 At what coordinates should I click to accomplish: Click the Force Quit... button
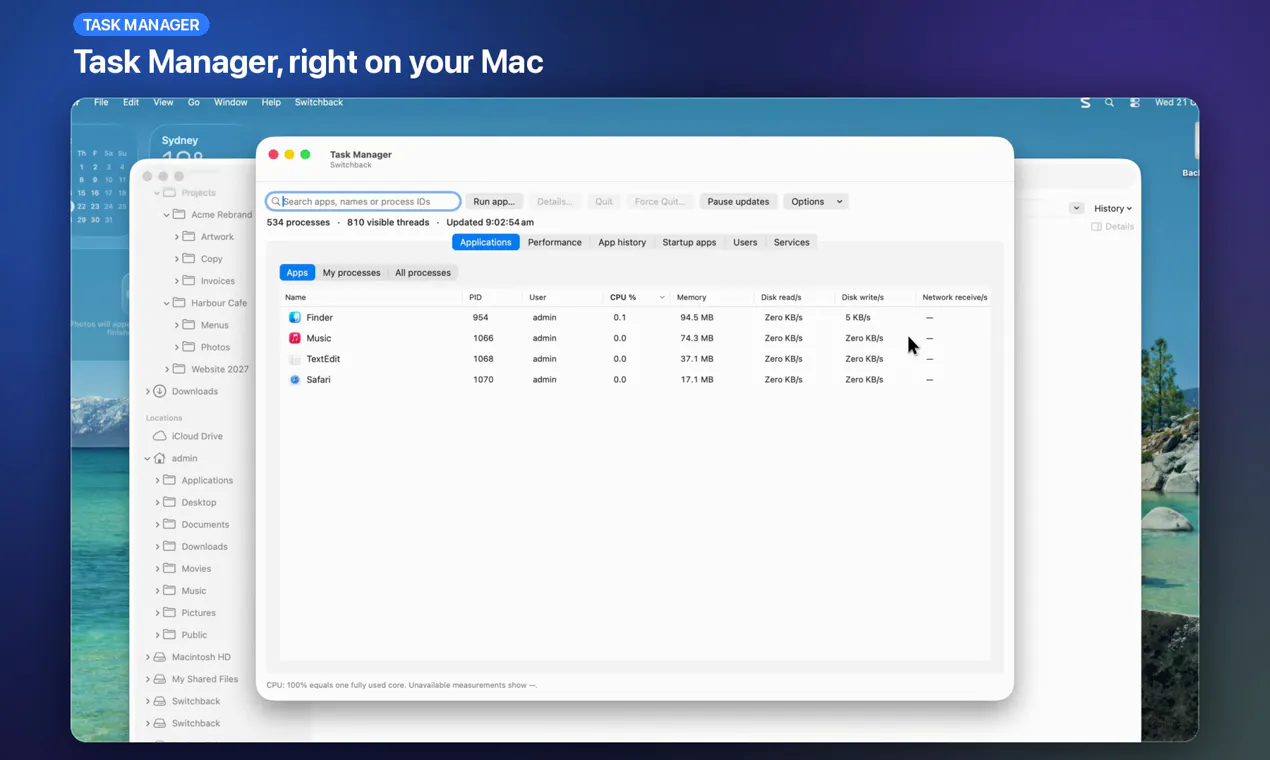660,202
